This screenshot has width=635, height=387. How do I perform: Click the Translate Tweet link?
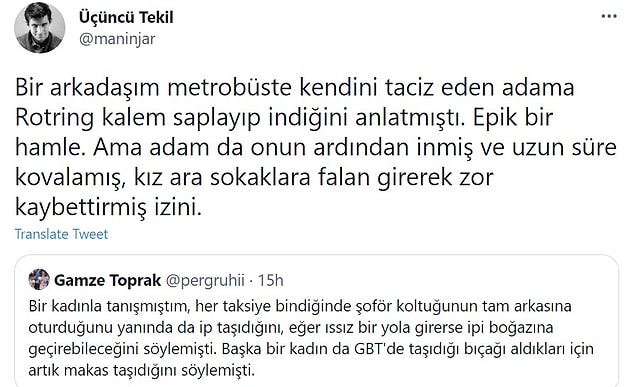point(61,234)
